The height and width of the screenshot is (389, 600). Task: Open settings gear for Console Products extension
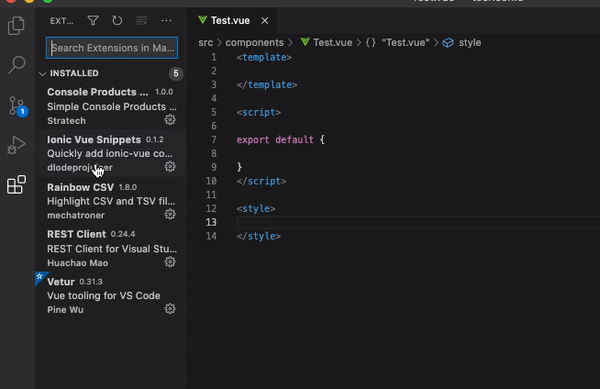tap(170, 120)
